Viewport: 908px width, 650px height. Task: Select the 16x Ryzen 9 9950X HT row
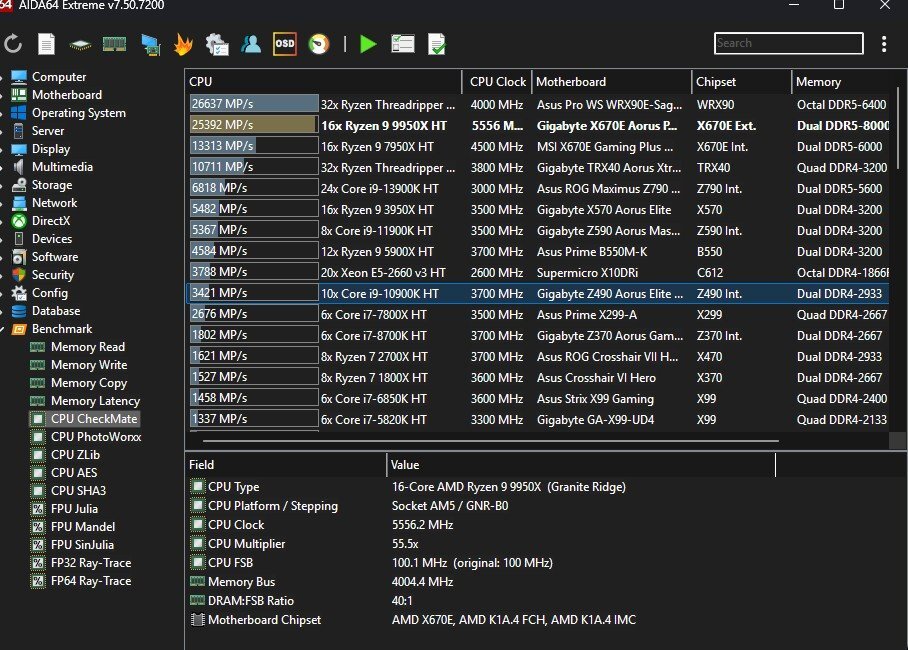click(539, 126)
